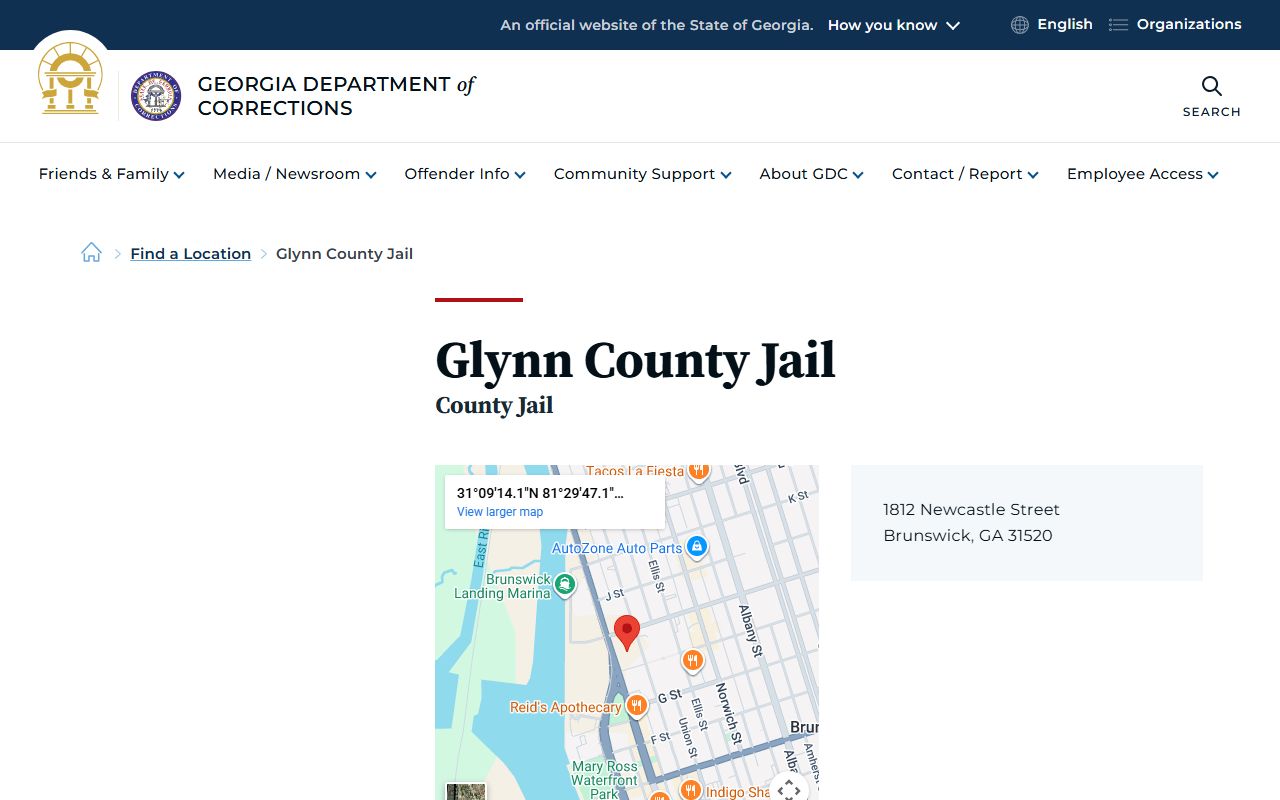Viewport: 1280px width, 800px height.
Task: Click Brunswick, GA 31520 text
Action: 967,536
